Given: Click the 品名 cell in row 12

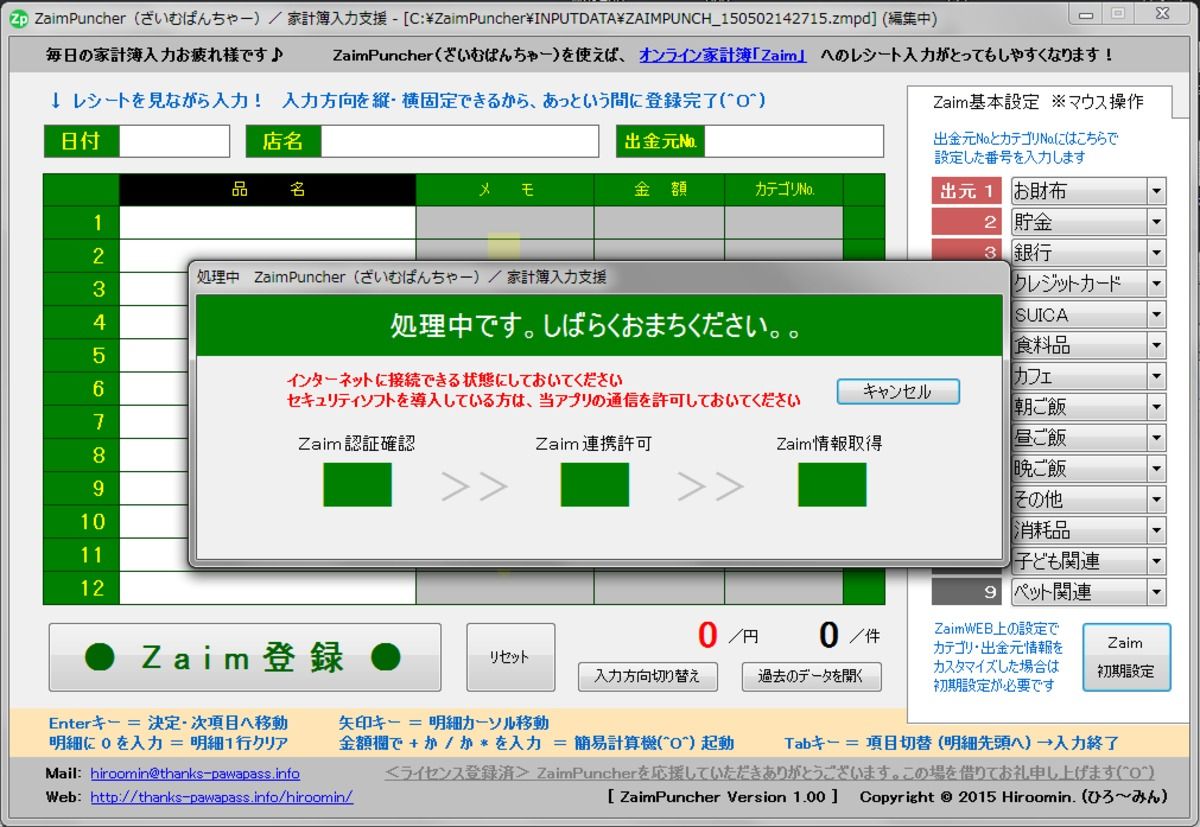Looking at the screenshot, I should pos(267,588).
